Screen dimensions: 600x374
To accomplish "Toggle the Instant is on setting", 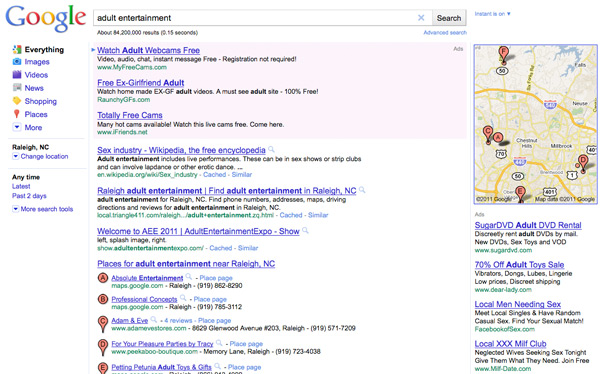I will coord(492,14).
